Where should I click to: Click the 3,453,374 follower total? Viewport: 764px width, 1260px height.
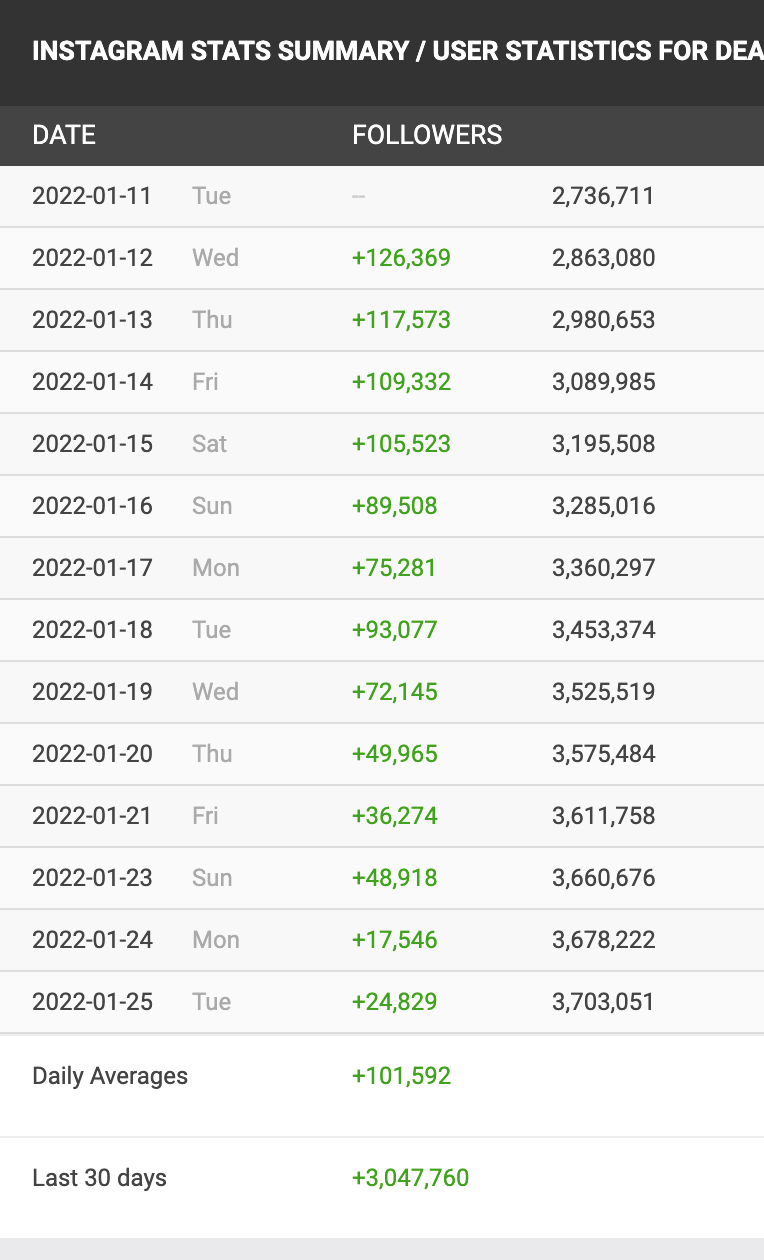click(603, 630)
